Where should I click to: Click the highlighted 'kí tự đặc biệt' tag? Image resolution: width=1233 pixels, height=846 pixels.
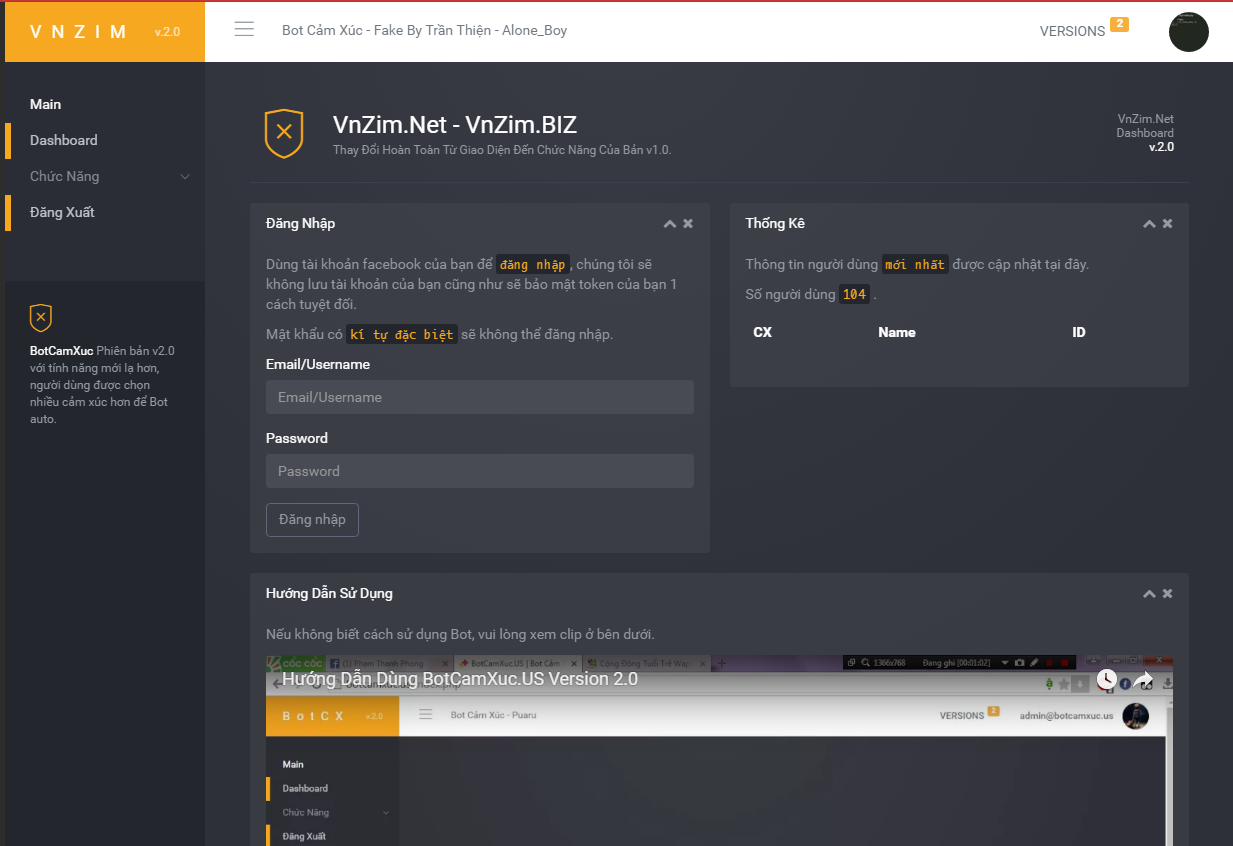coord(402,334)
